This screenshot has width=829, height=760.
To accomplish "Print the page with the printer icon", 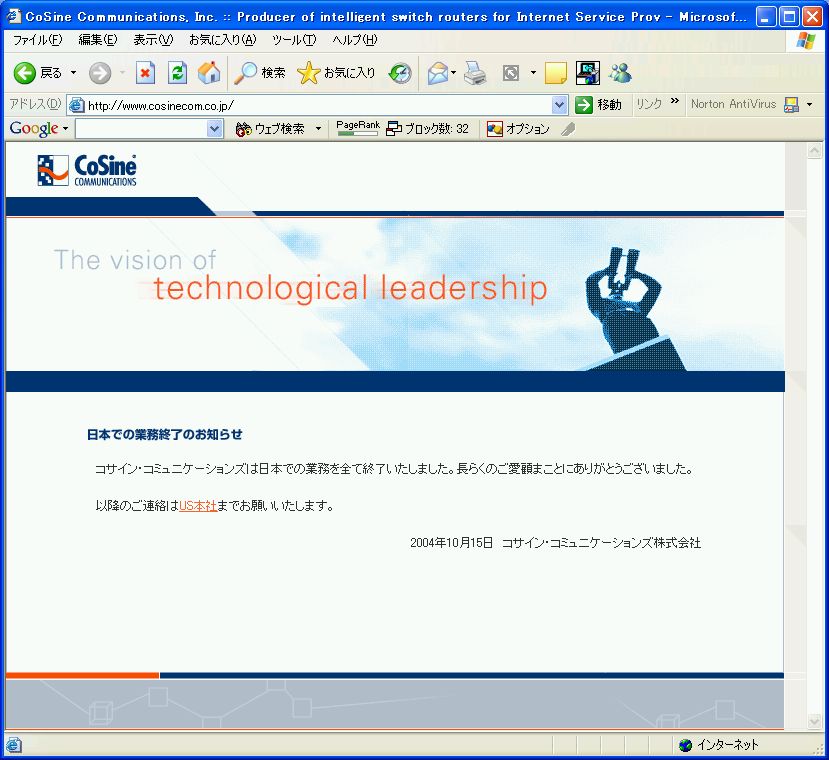I will pos(475,73).
